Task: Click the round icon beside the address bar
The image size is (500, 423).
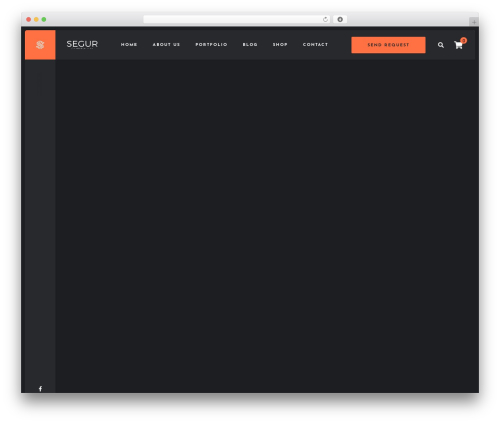Action: [x=340, y=19]
